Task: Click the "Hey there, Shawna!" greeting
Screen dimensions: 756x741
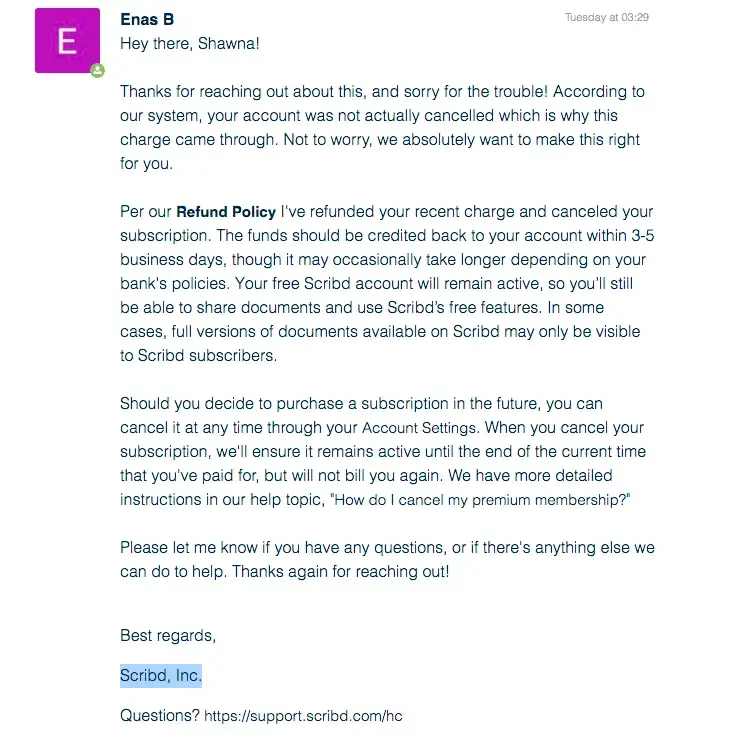Action: (191, 44)
